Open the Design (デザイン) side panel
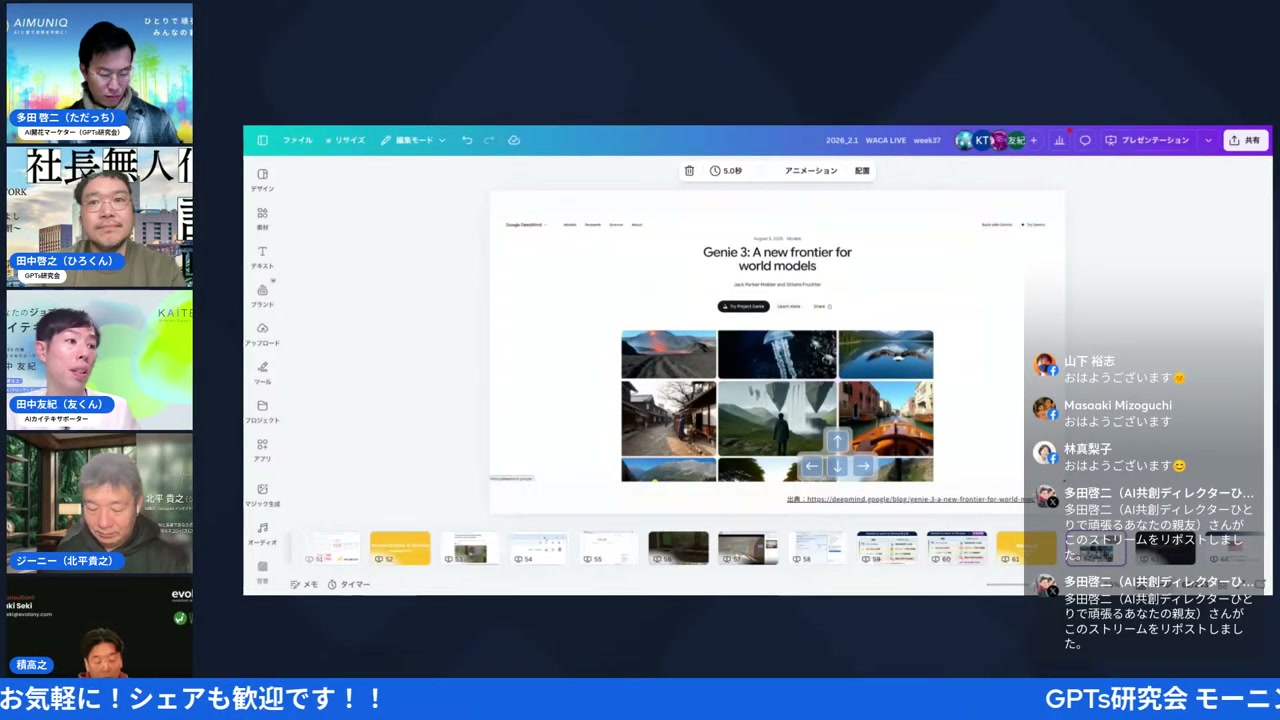1280x720 pixels. (x=262, y=179)
